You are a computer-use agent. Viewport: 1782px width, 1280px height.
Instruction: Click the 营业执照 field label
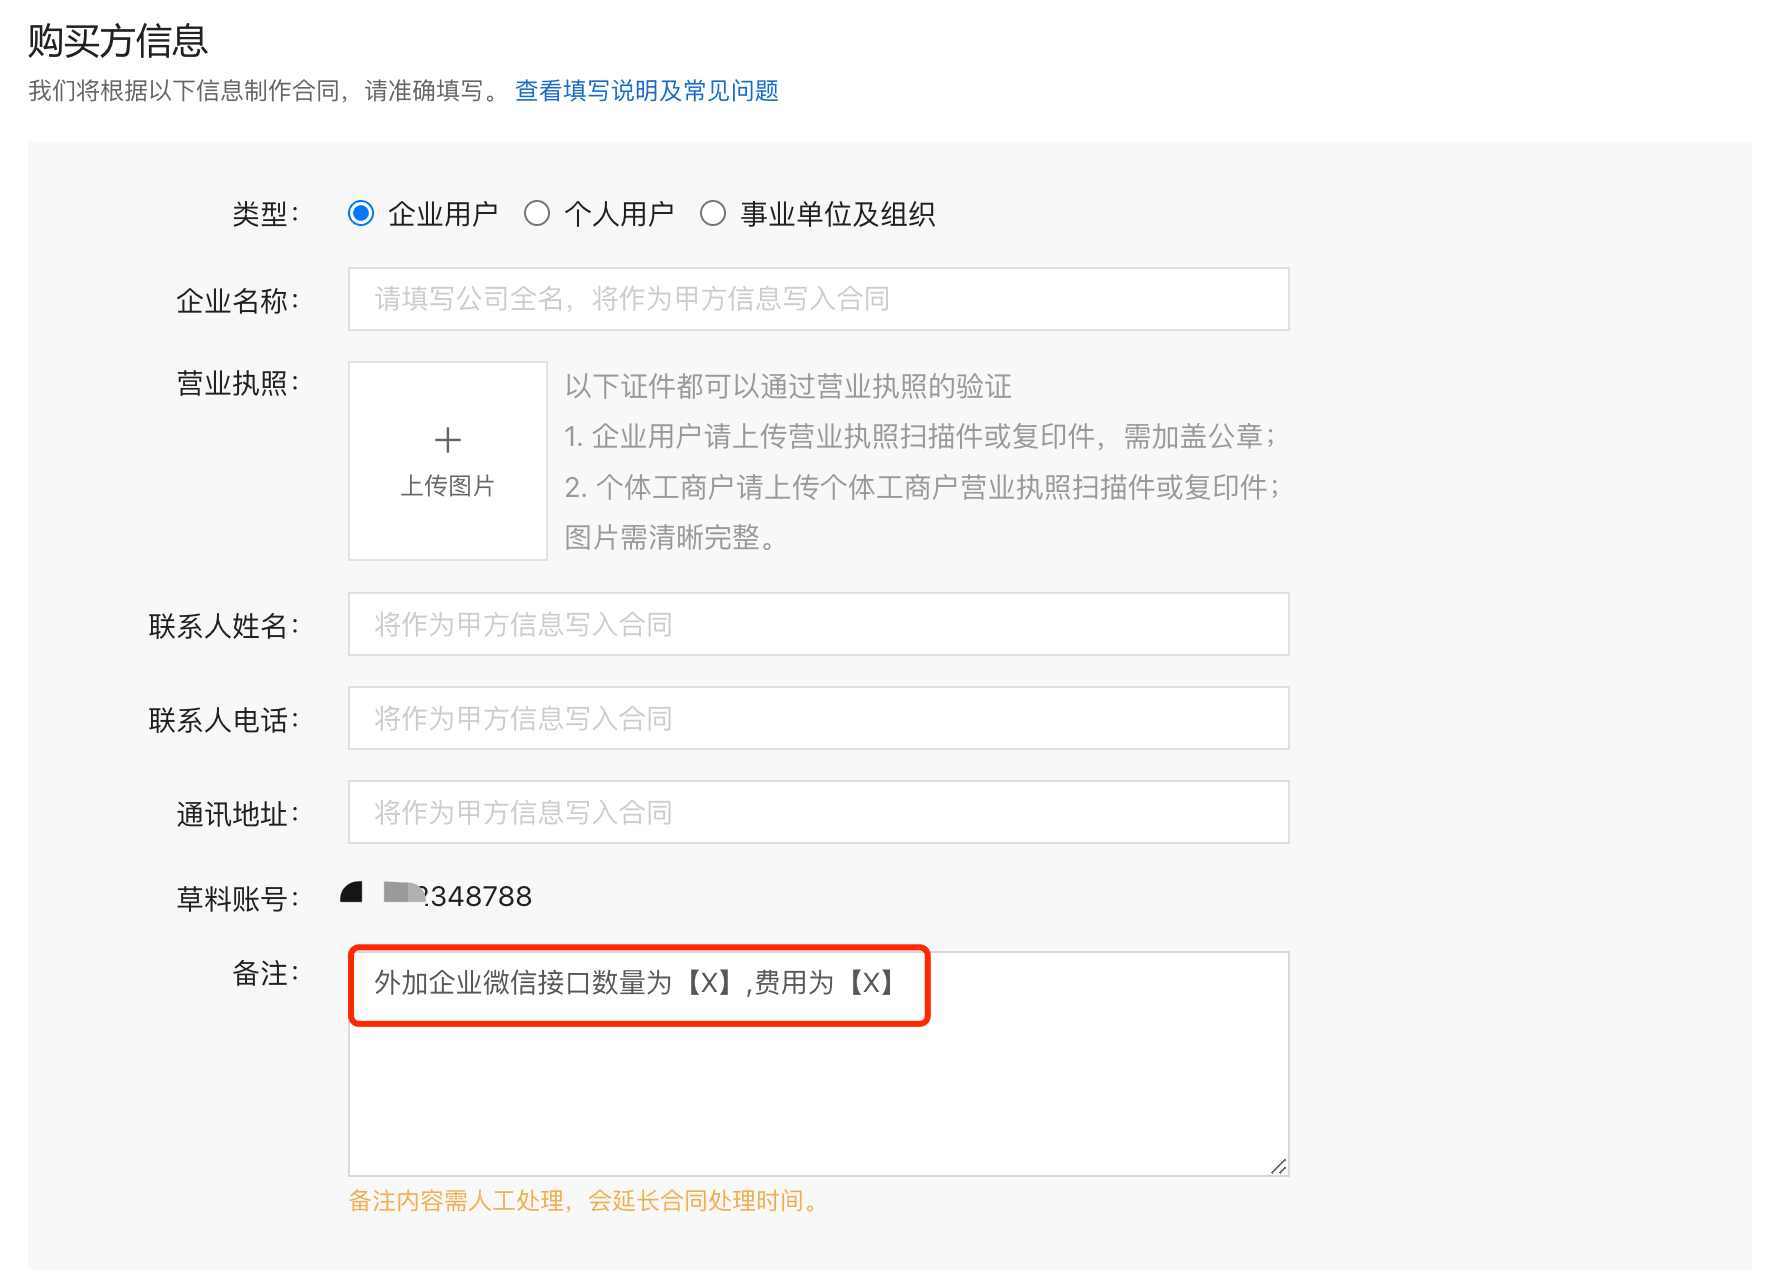(240, 381)
